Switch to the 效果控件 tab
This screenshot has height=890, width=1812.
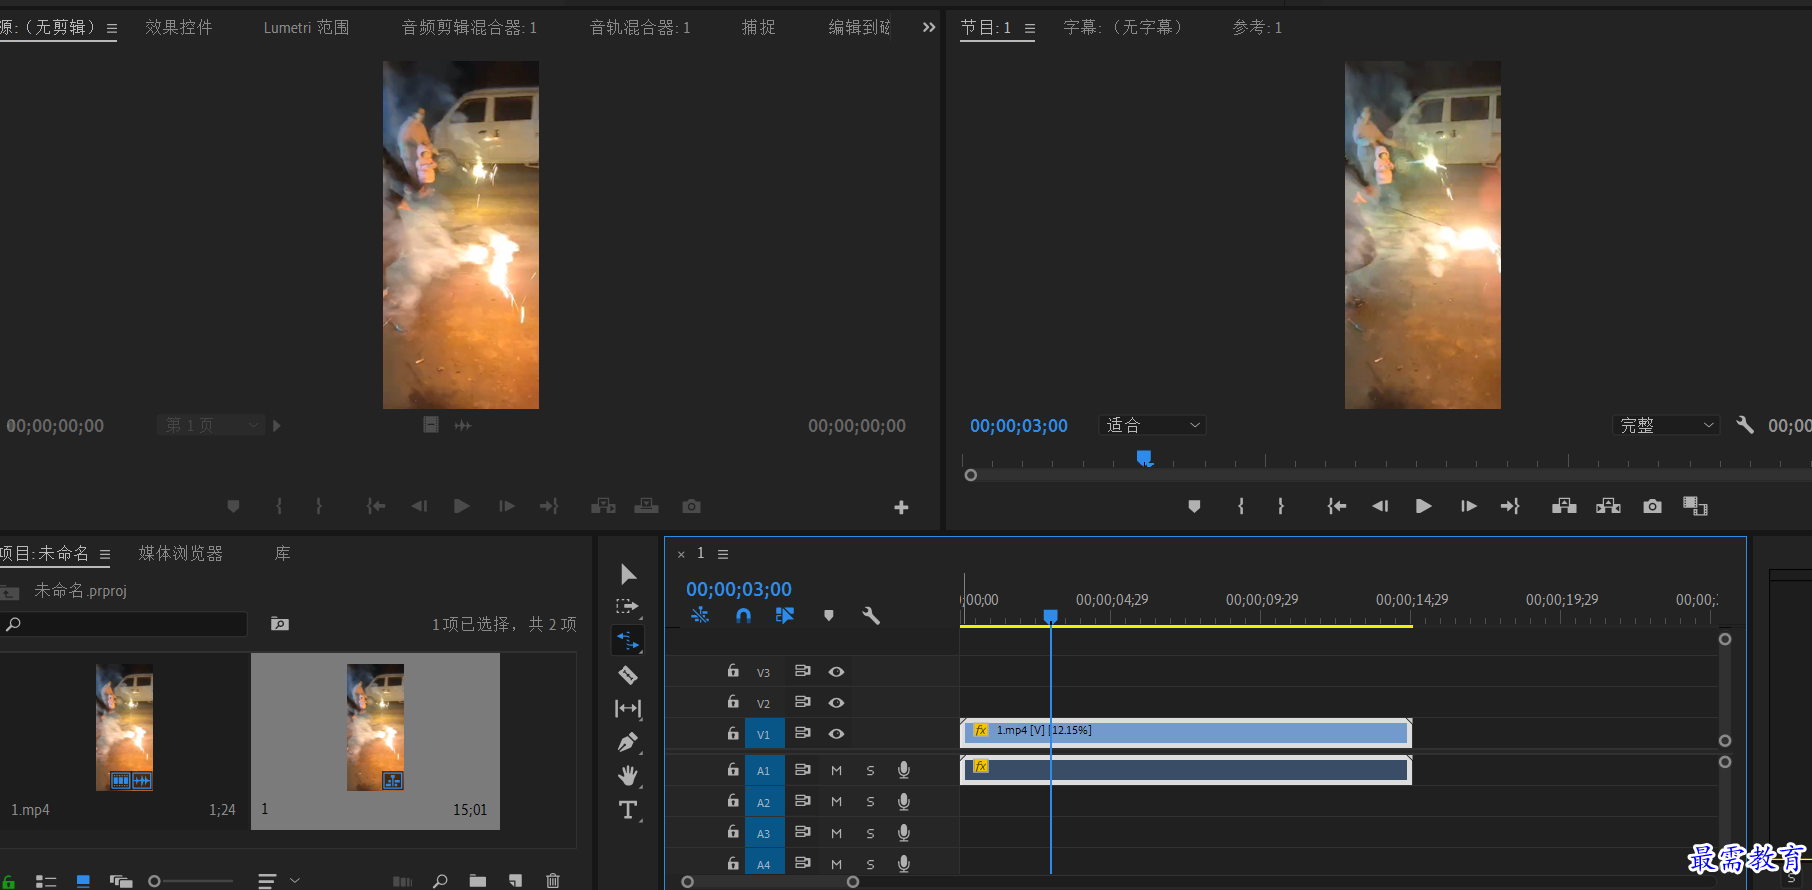[x=178, y=27]
